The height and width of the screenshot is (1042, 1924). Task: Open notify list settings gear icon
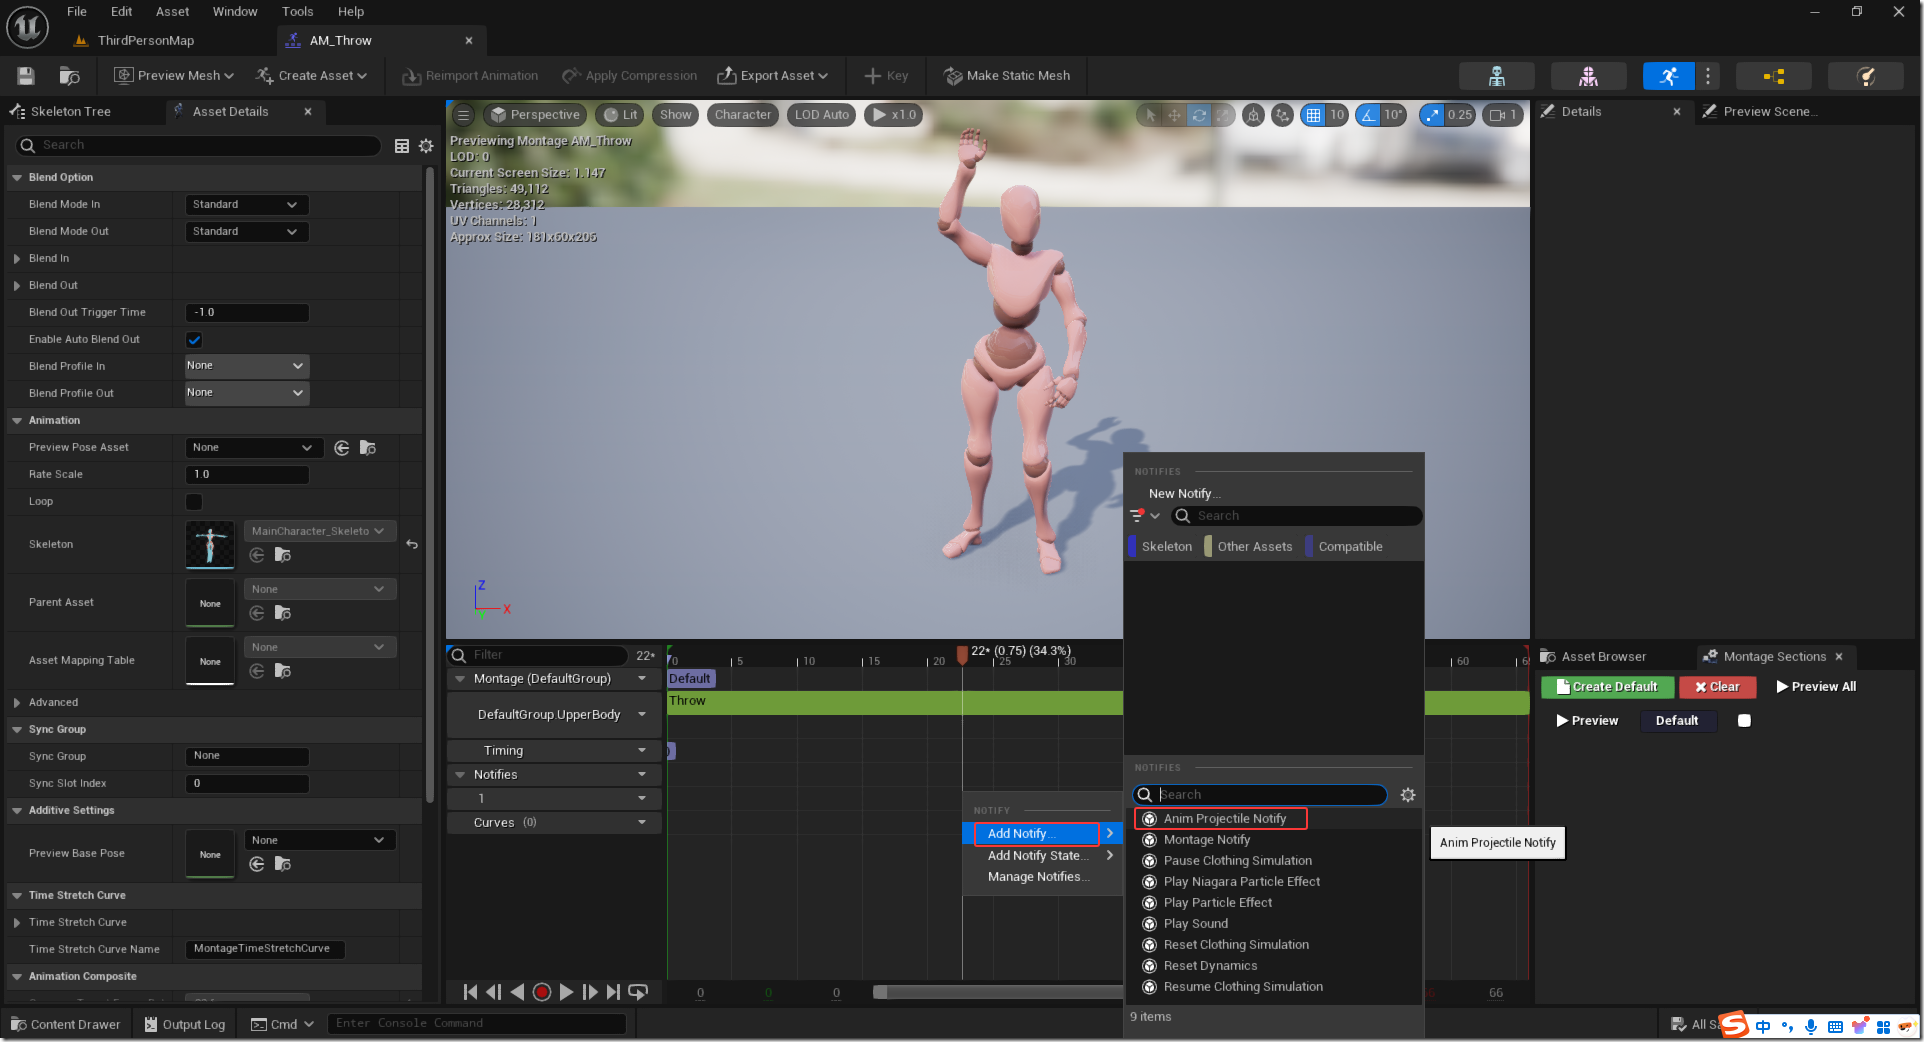coord(1408,795)
